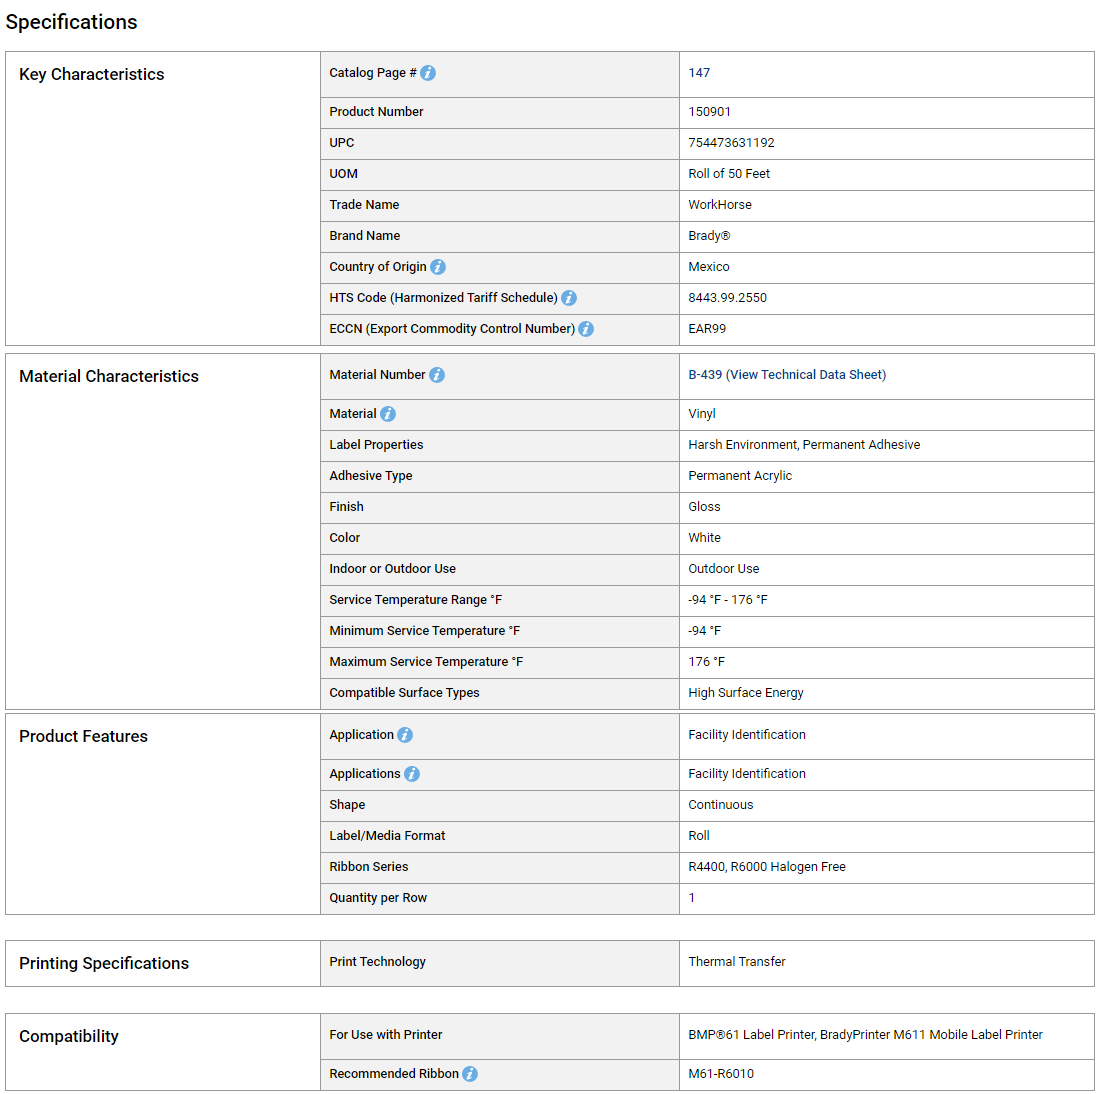Click info icon next to Material
This screenshot has width=1098, height=1094.
coord(388,414)
